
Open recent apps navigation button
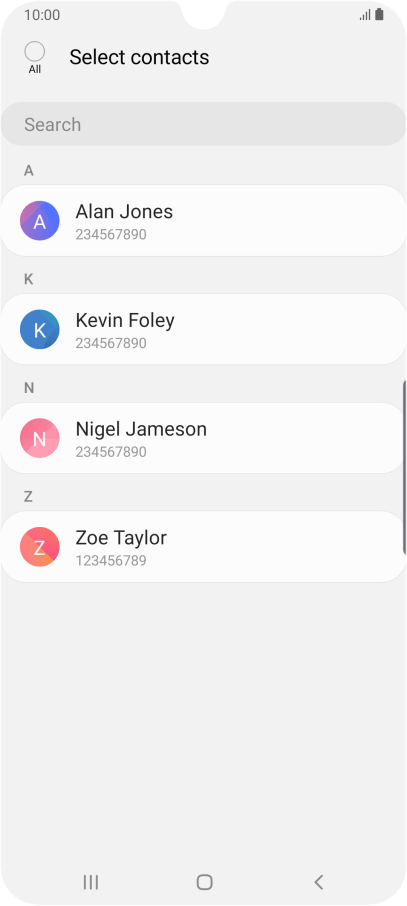tap(91, 882)
